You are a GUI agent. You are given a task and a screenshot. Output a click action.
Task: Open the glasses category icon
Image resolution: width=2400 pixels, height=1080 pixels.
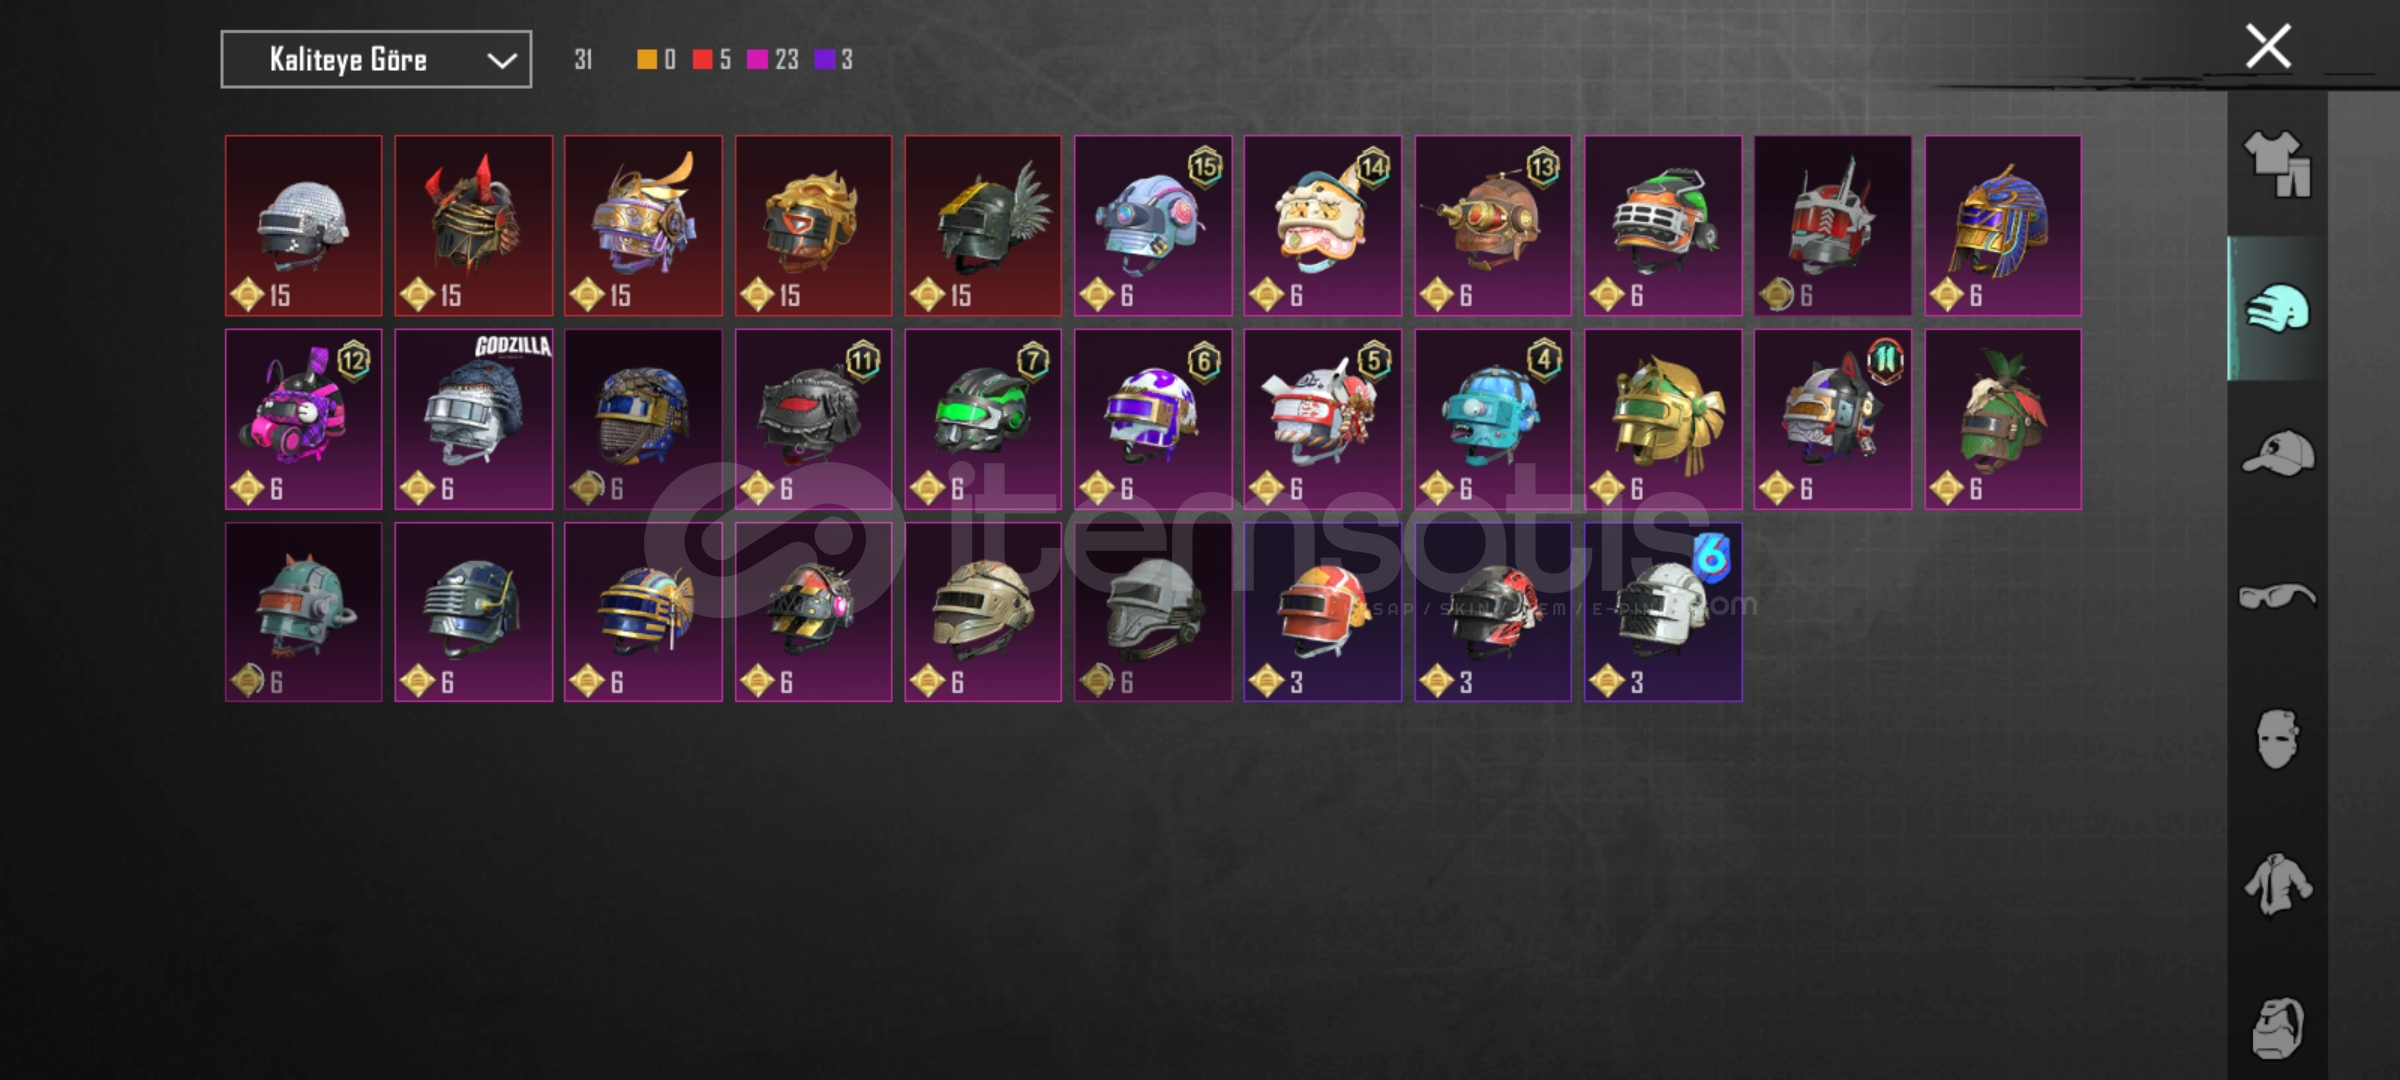(x=2277, y=597)
